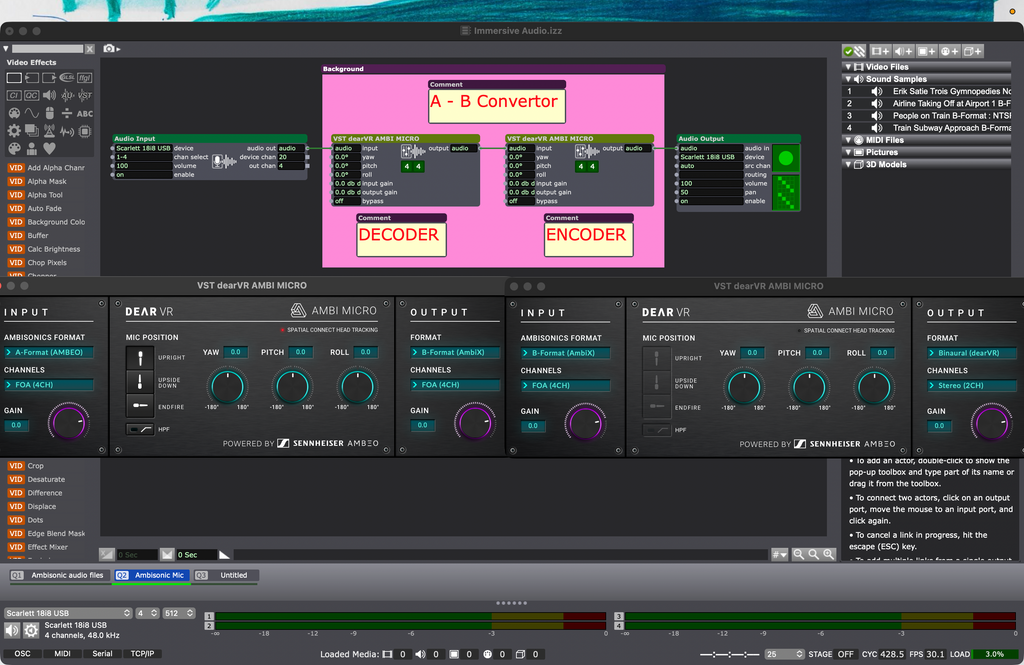Select the gear control toolbox category

pyautogui.click(x=14, y=131)
